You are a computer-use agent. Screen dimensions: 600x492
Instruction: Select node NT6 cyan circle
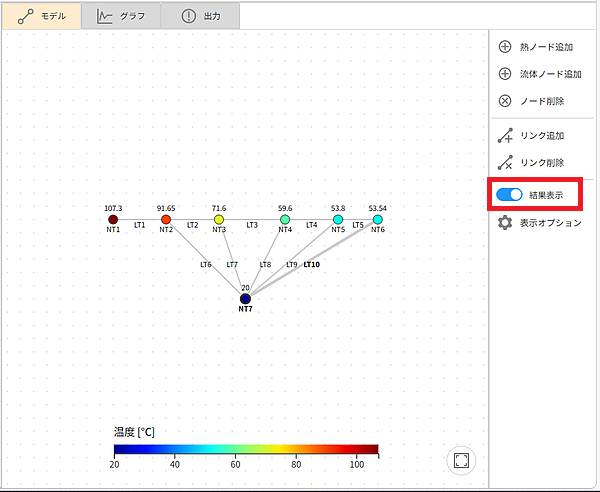point(377,219)
